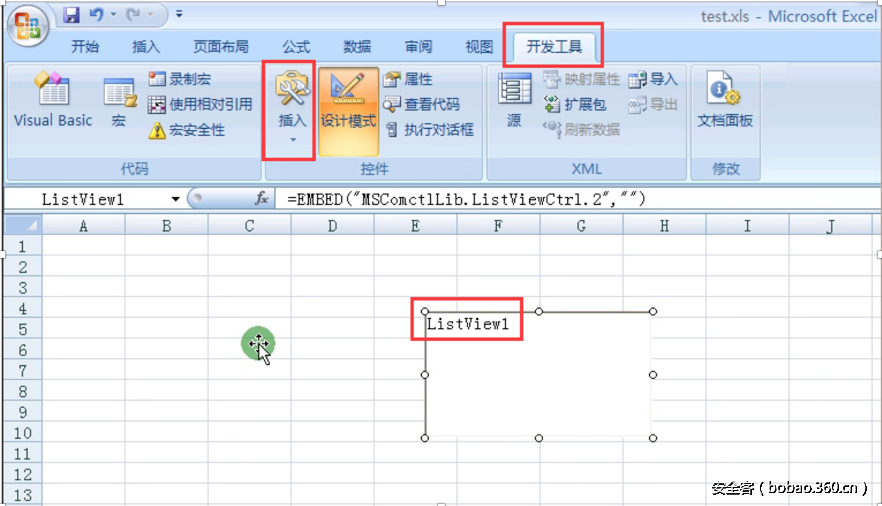Click View Code (查看代码)

421,104
